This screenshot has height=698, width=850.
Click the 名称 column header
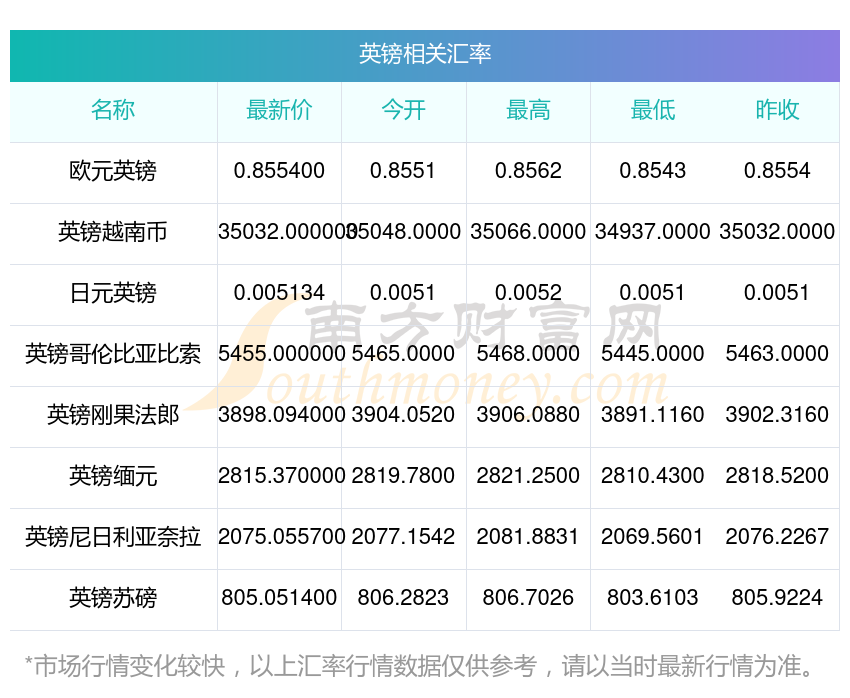coord(113,110)
